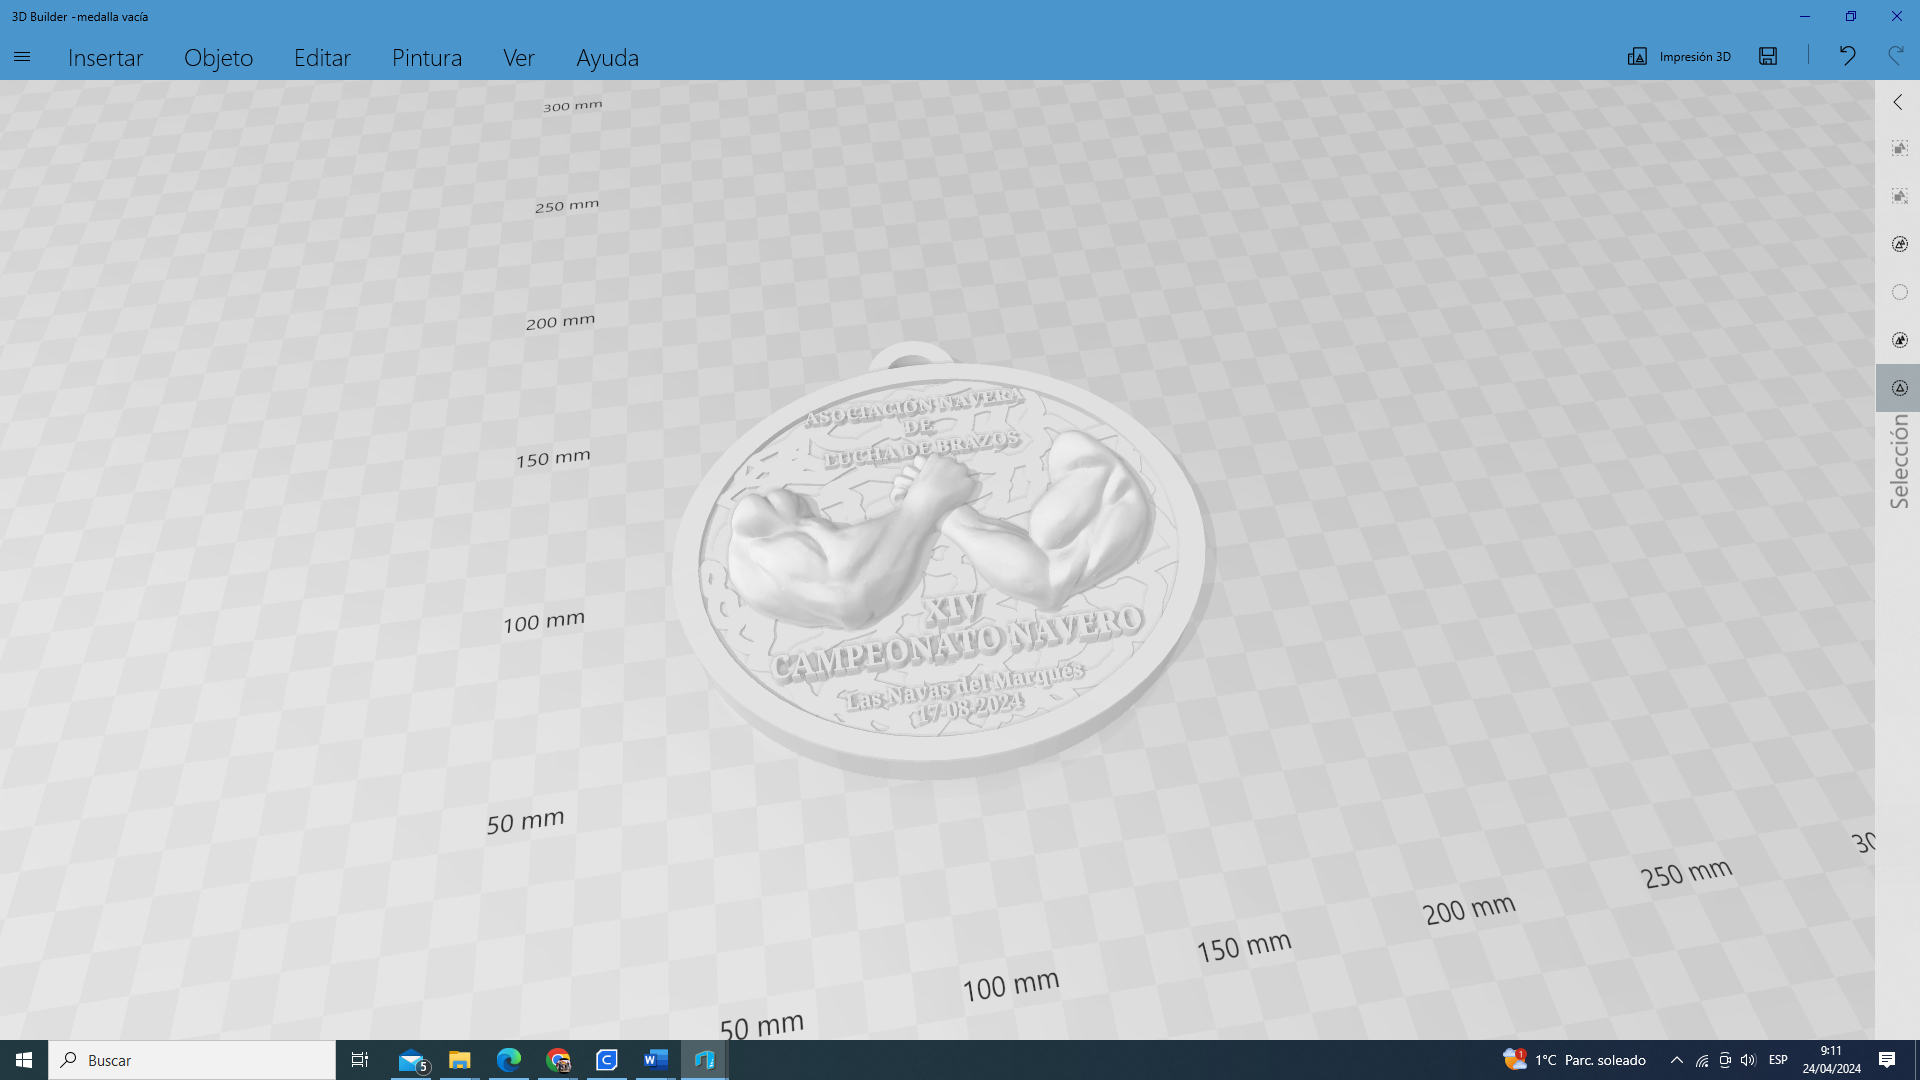Image resolution: width=1920 pixels, height=1080 pixels.
Task: Click the redo arrow icon
Action: click(x=1895, y=56)
